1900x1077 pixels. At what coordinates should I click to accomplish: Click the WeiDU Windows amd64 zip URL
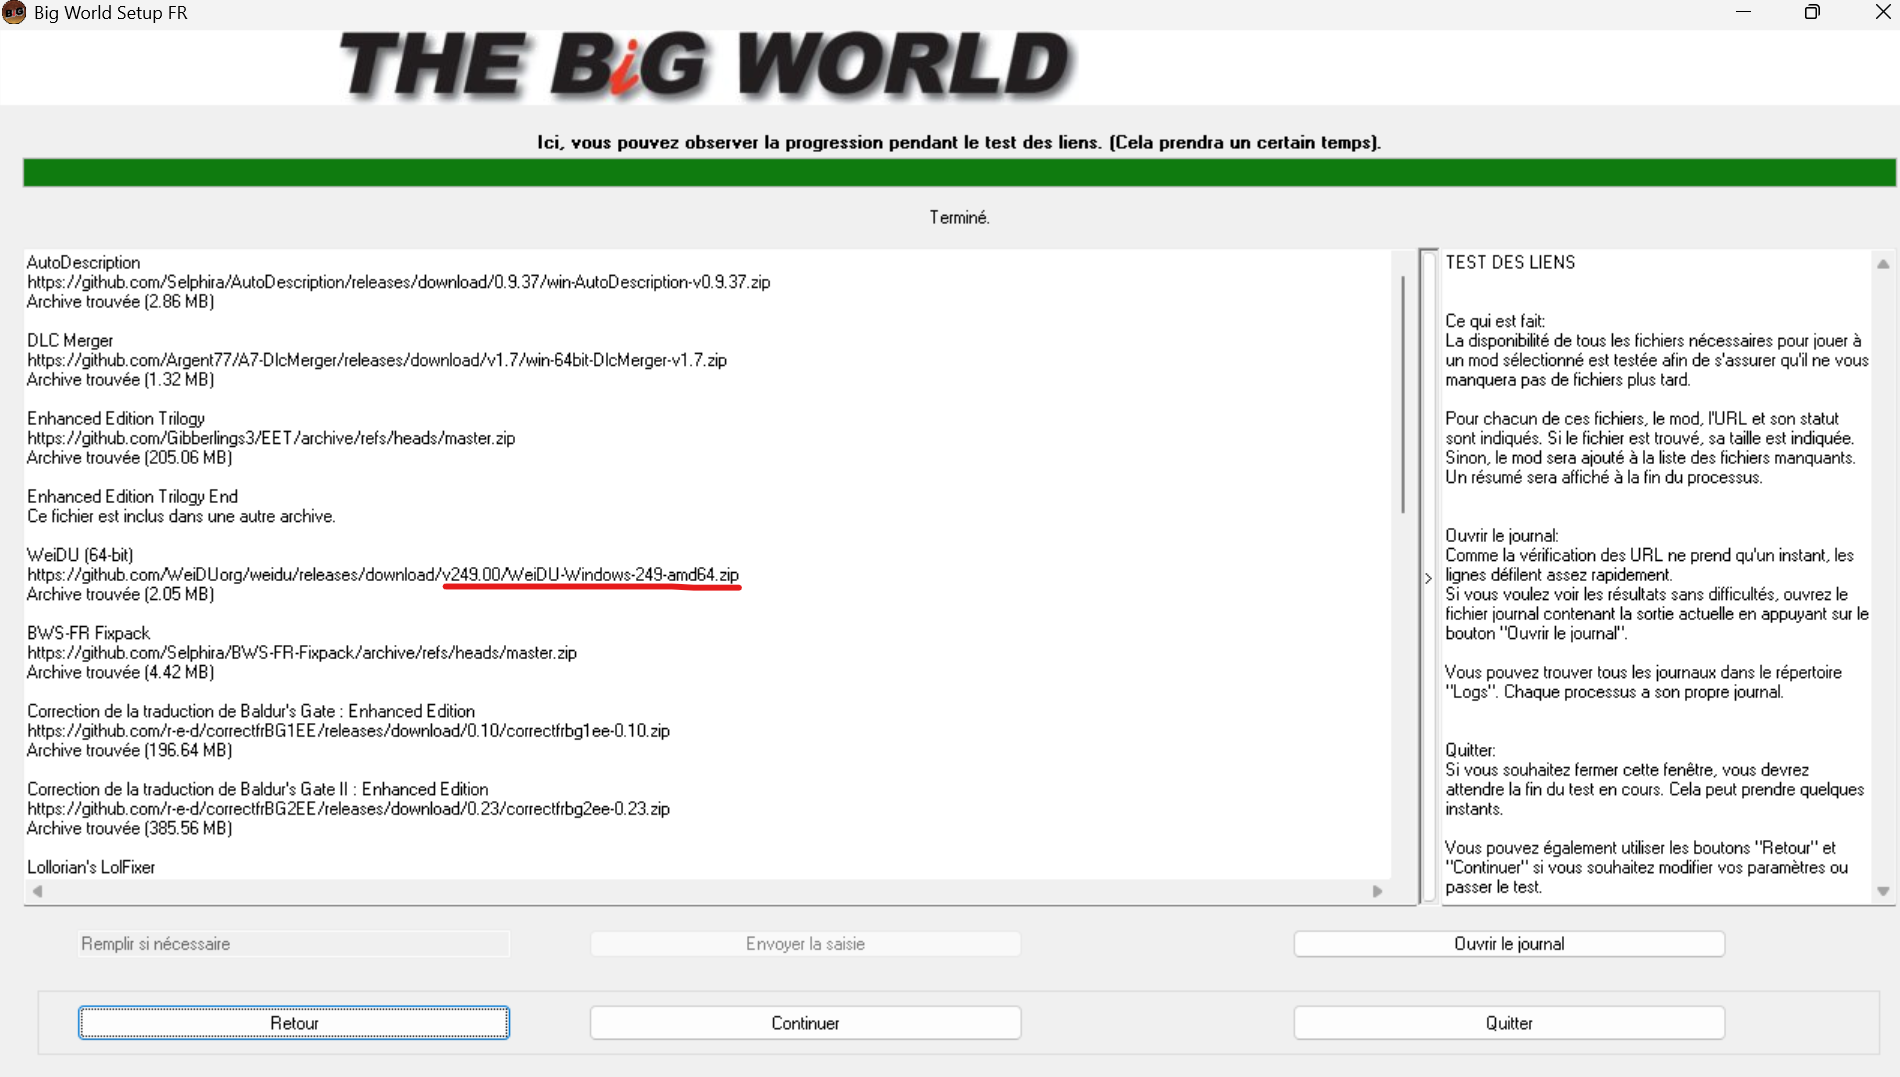(x=383, y=575)
